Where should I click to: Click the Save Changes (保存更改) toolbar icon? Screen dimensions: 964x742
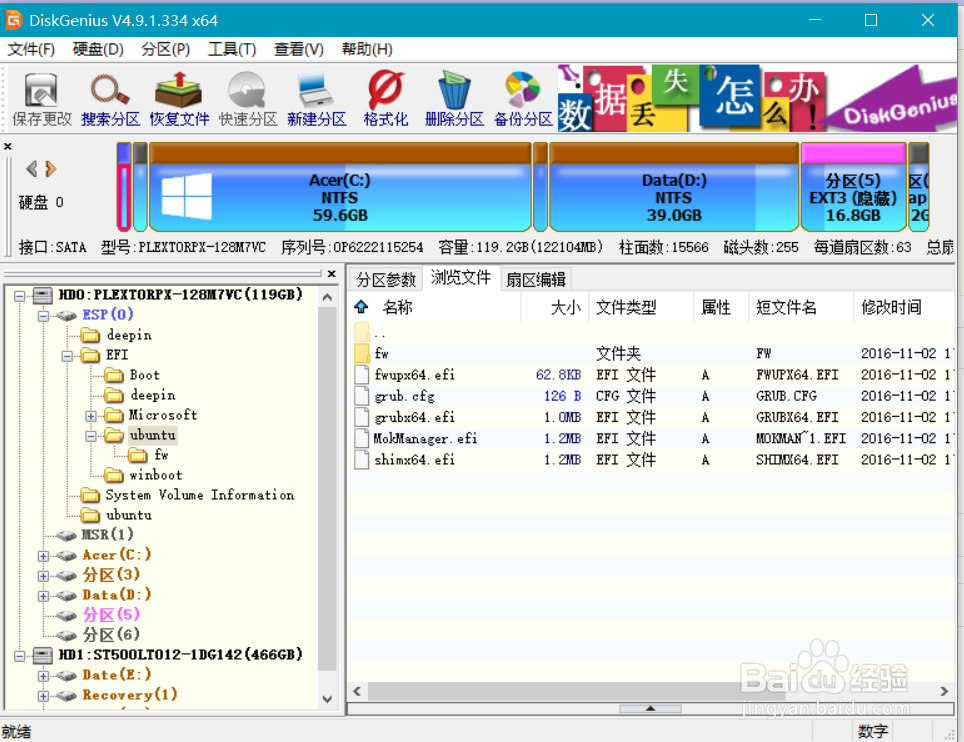click(x=42, y=98)
